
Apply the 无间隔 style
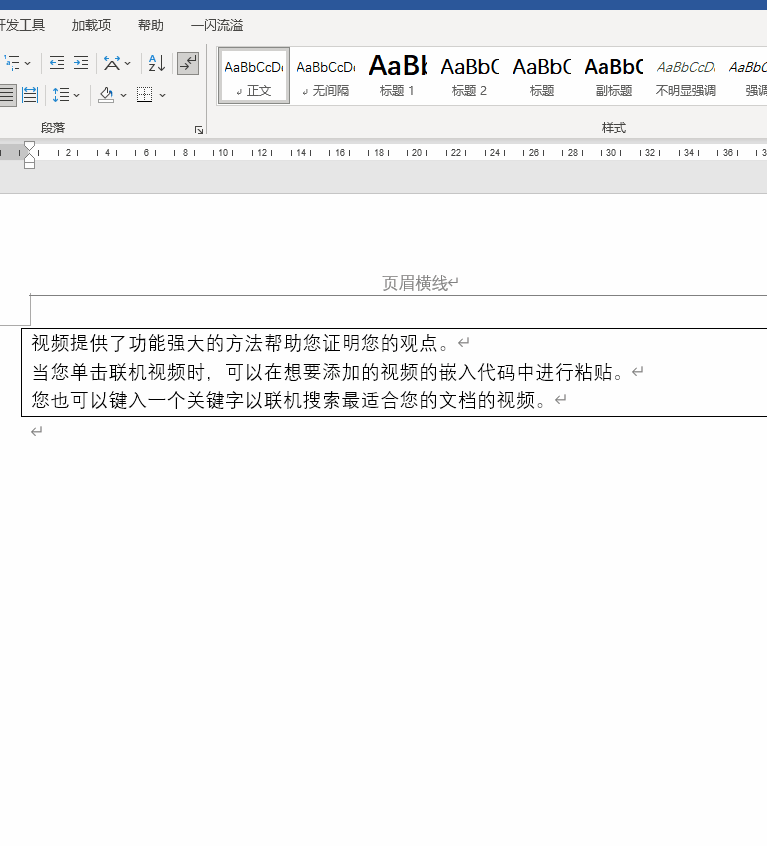click(x=326, y=76)
